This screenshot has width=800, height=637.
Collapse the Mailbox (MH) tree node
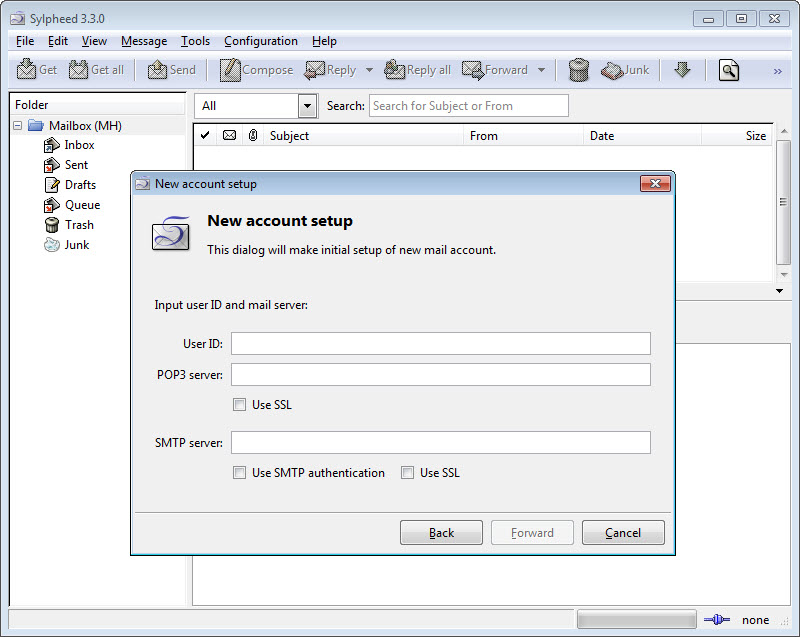(x=18, y=125)
